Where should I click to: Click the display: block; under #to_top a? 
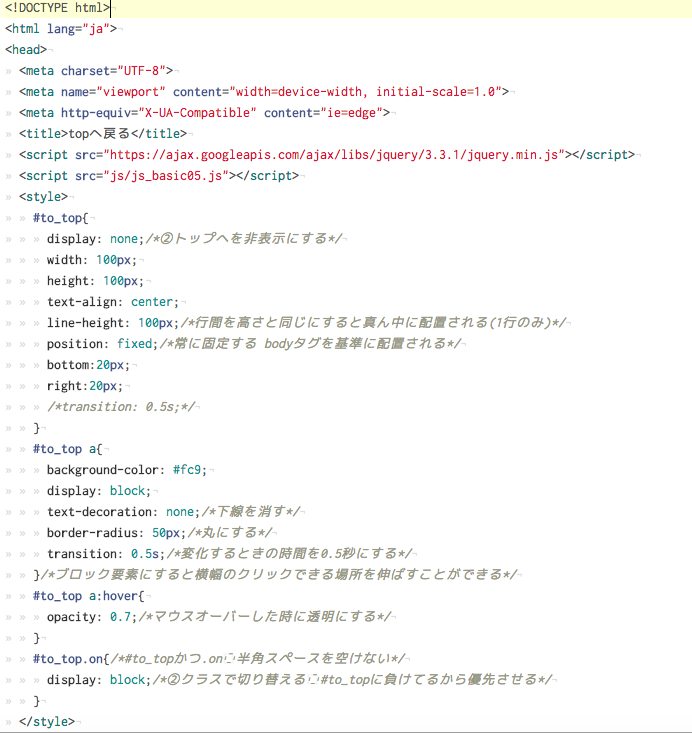point(99,491)
